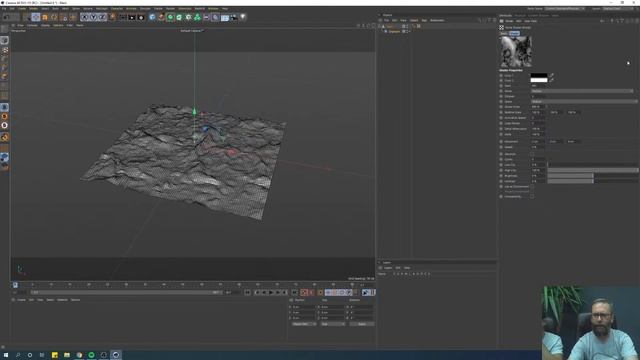640x360 pixels.
Task: Toggle Z-axis lock
Action: tap(102, 17)
